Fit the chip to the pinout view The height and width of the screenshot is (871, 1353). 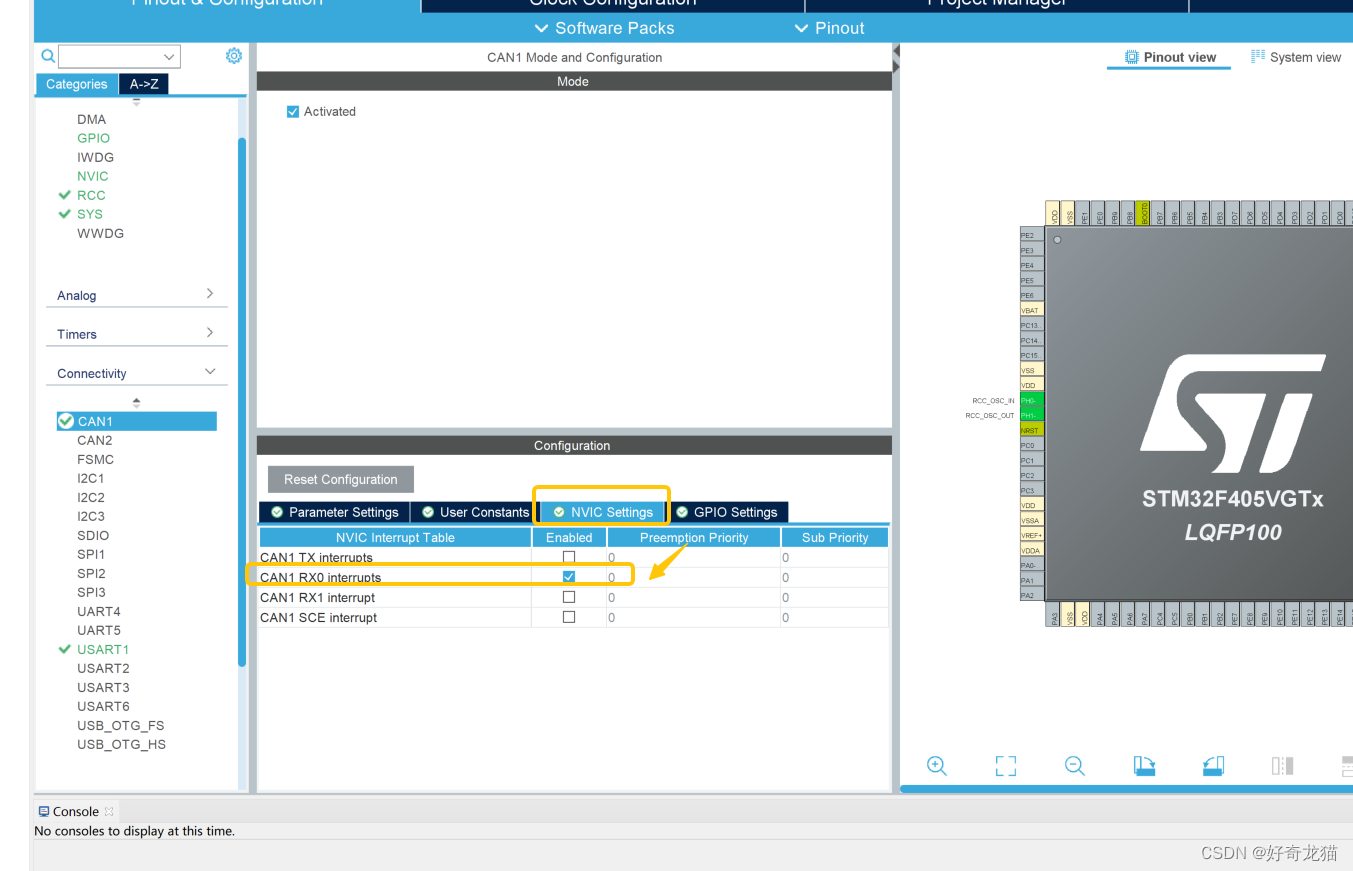pyautogui.click(x=1006, y=766)
